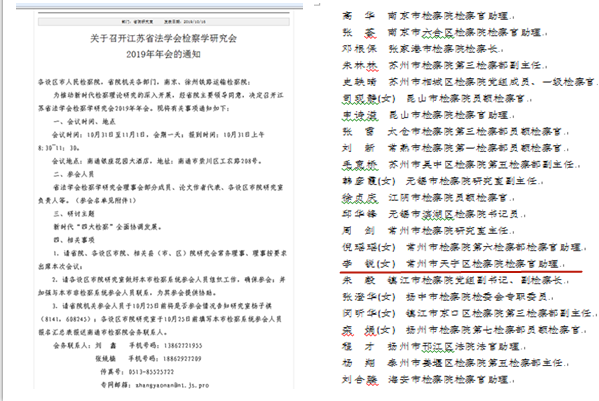Select the heading 一、会议时间、地点

(x=84, y=121)
